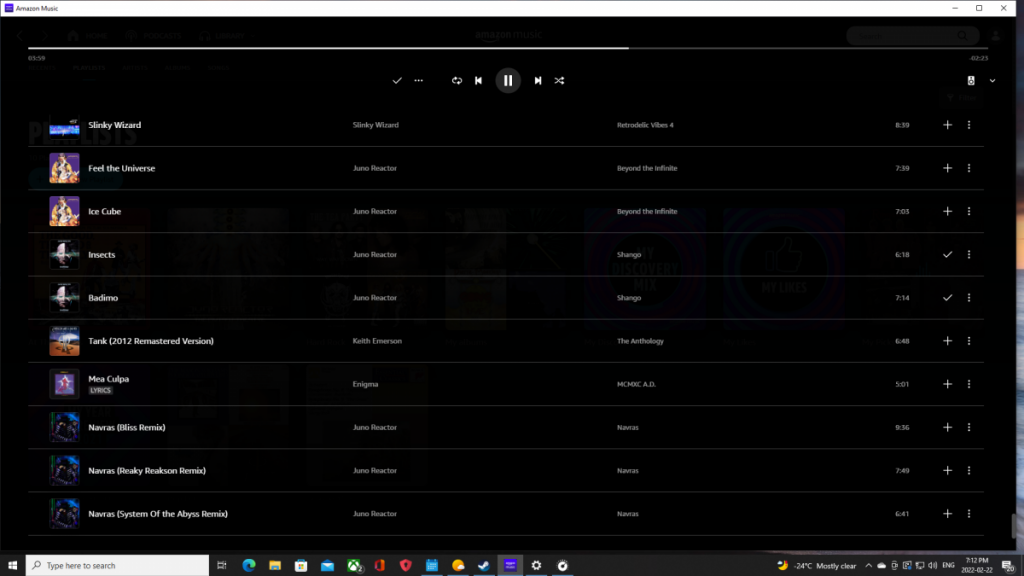This screenshot has width=1024, height=576.
Task: Click the Windows taskbar search box
Action: coord(118,566)
